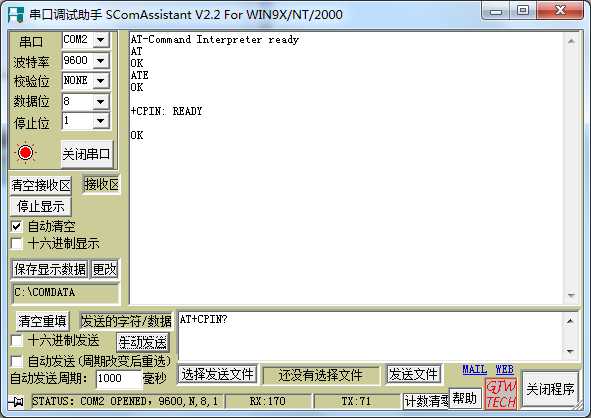Image resolution: width=591 pixels, height=418 pixels.
Task: Click the ATE line in receive area
Action: [x=139, y=75]
